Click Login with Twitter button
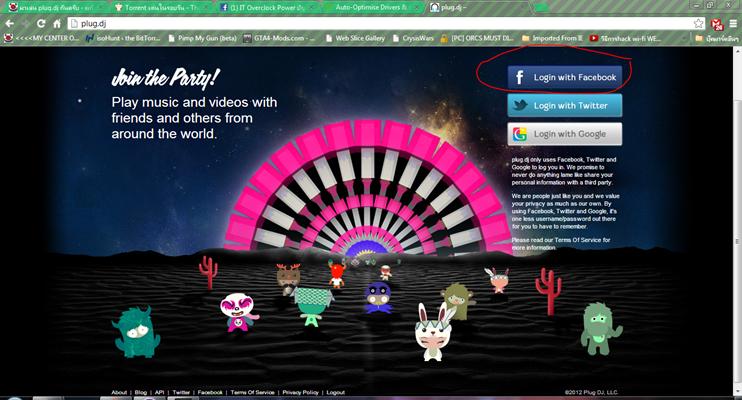 [x=565, y=105]
